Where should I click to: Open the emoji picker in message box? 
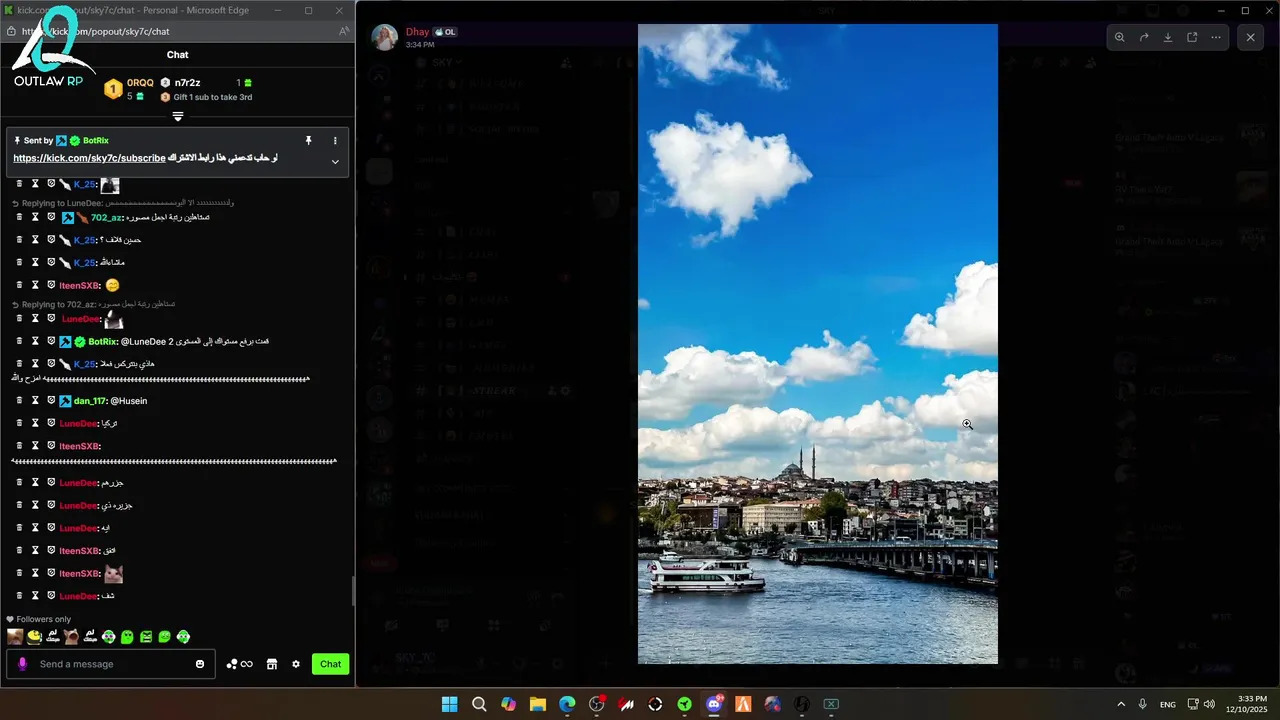pyautogui.click(x=200, y=664)
